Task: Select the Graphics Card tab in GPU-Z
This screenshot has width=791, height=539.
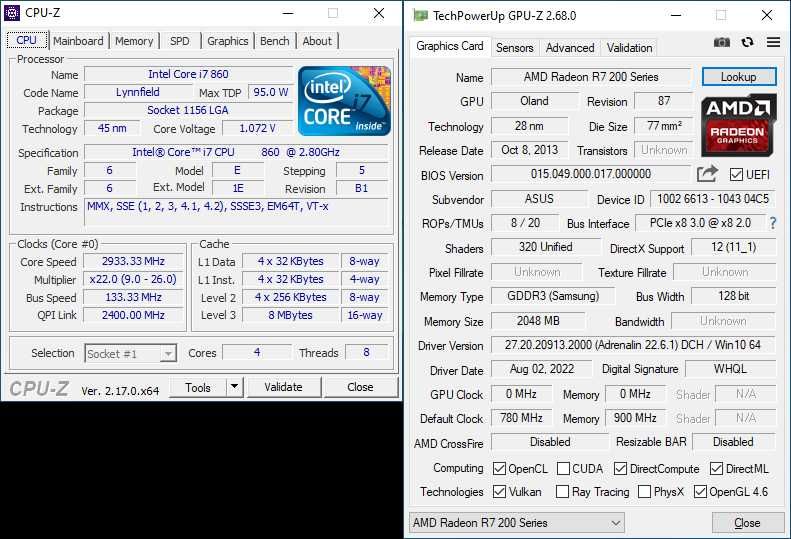Action: tap(449, 46)
